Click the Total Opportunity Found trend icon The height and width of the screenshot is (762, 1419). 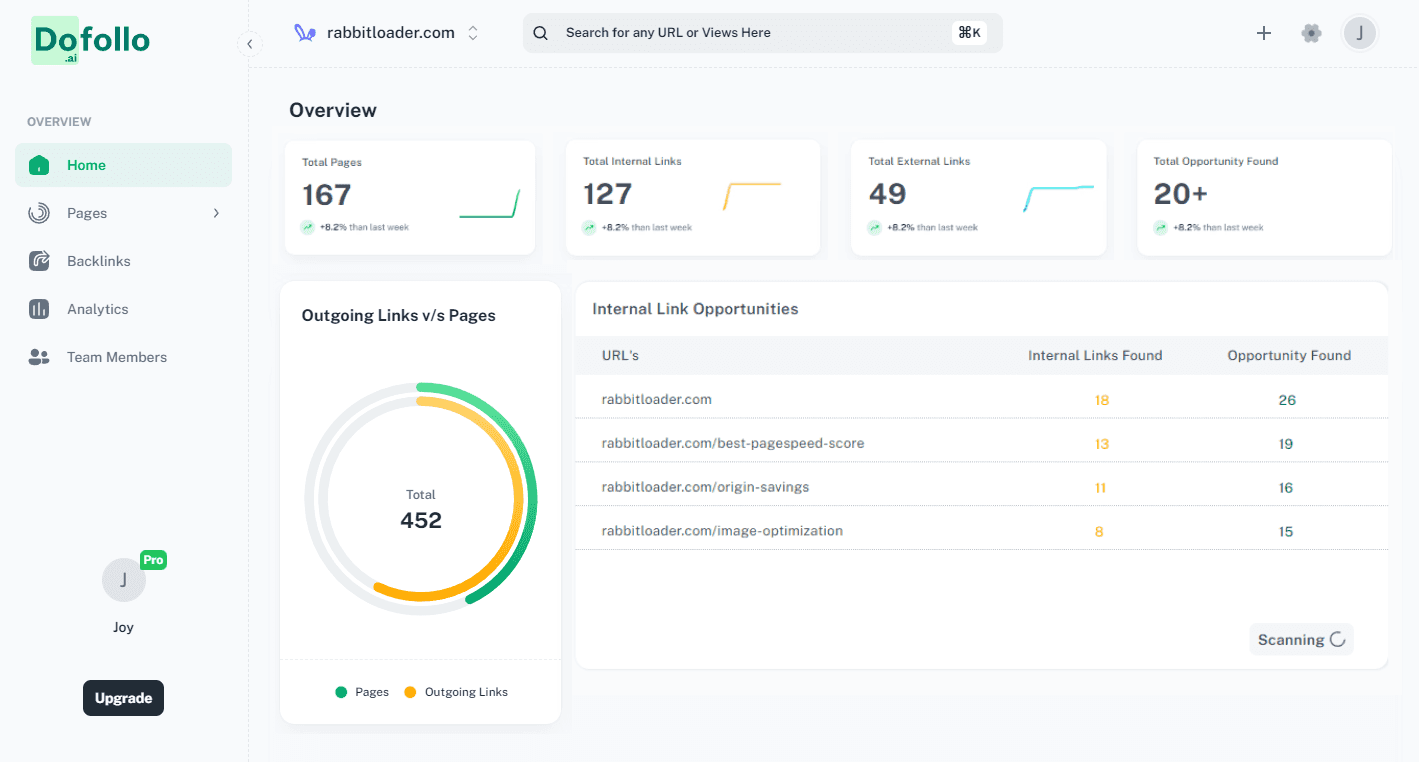pyautogui.click(x=1161, y=227)
